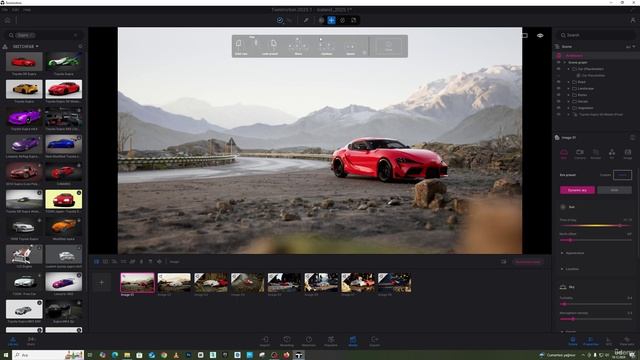Expand the Vegetation folder in scene graph
The width and height of the screenshot is (640, 360).
[569, 108]
